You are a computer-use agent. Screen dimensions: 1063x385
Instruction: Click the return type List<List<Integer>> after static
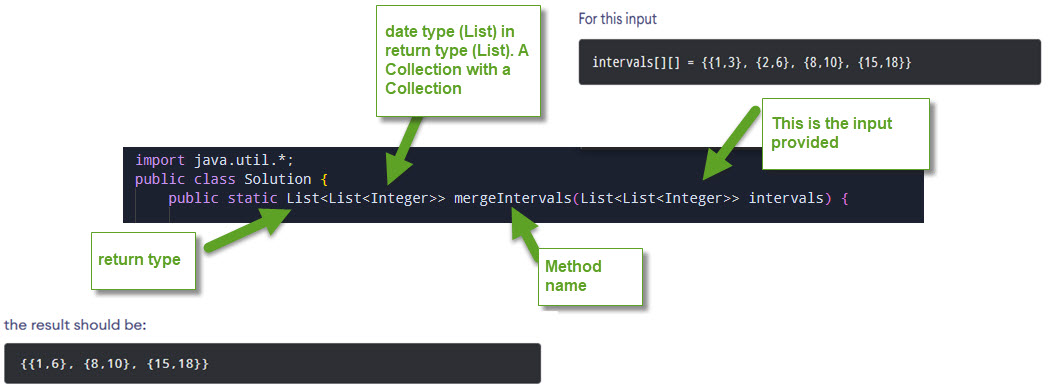pyautogui.click(x=366, y=199)
